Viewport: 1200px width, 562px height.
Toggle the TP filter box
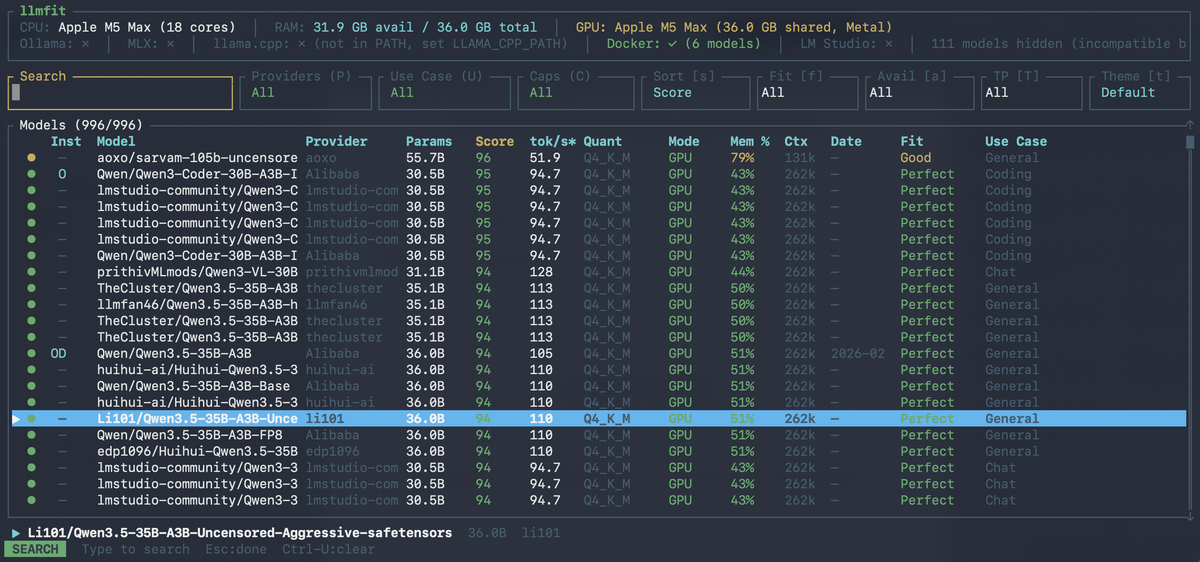tap(1030, 92)
